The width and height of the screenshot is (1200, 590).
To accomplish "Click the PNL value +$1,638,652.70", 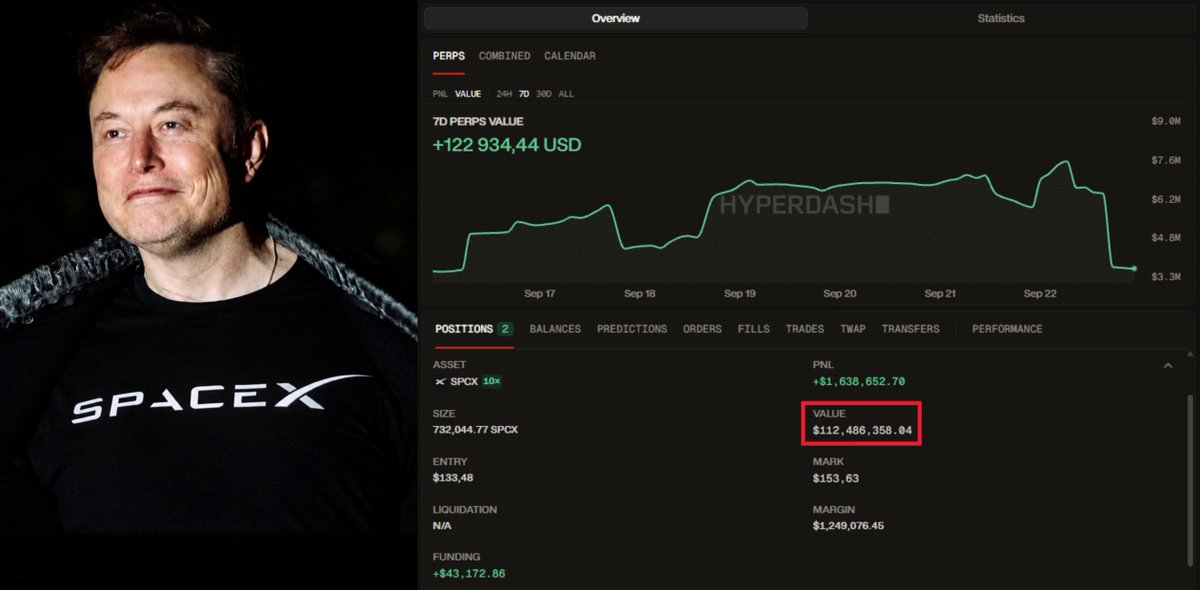I will pyautogui.click(x=859, y=382).
